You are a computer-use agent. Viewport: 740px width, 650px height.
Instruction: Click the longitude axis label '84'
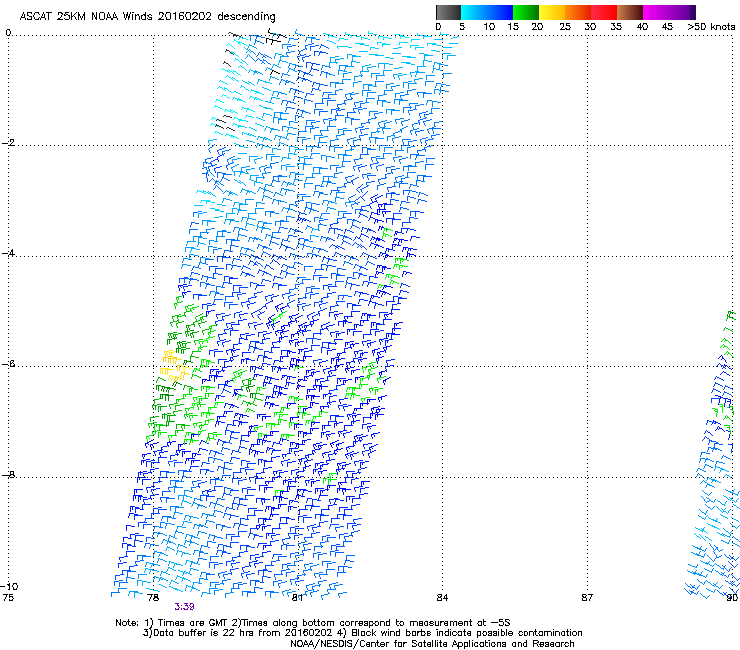[x=442, y=598]
